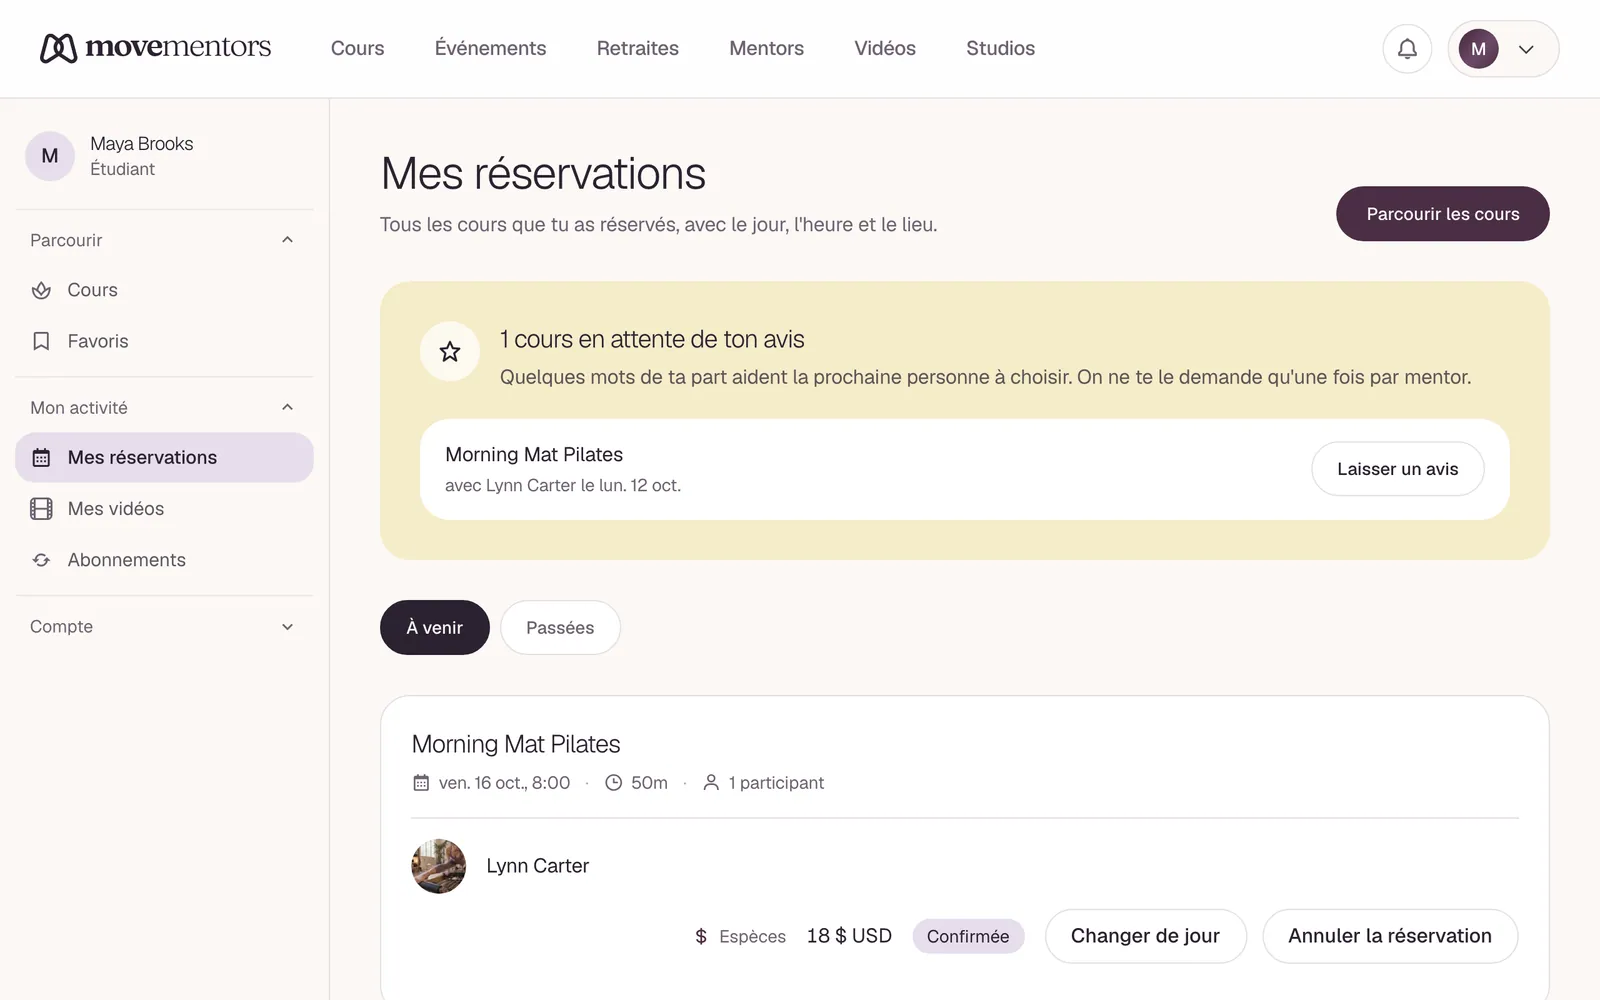Click the person icon beside 1 participant
This screenshot has height=1000, width=1600.
tap(711, 783)
